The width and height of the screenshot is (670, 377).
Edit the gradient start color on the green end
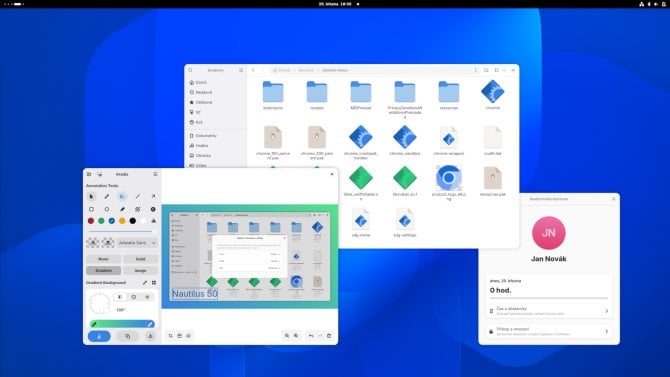click(x=94, y=324)
